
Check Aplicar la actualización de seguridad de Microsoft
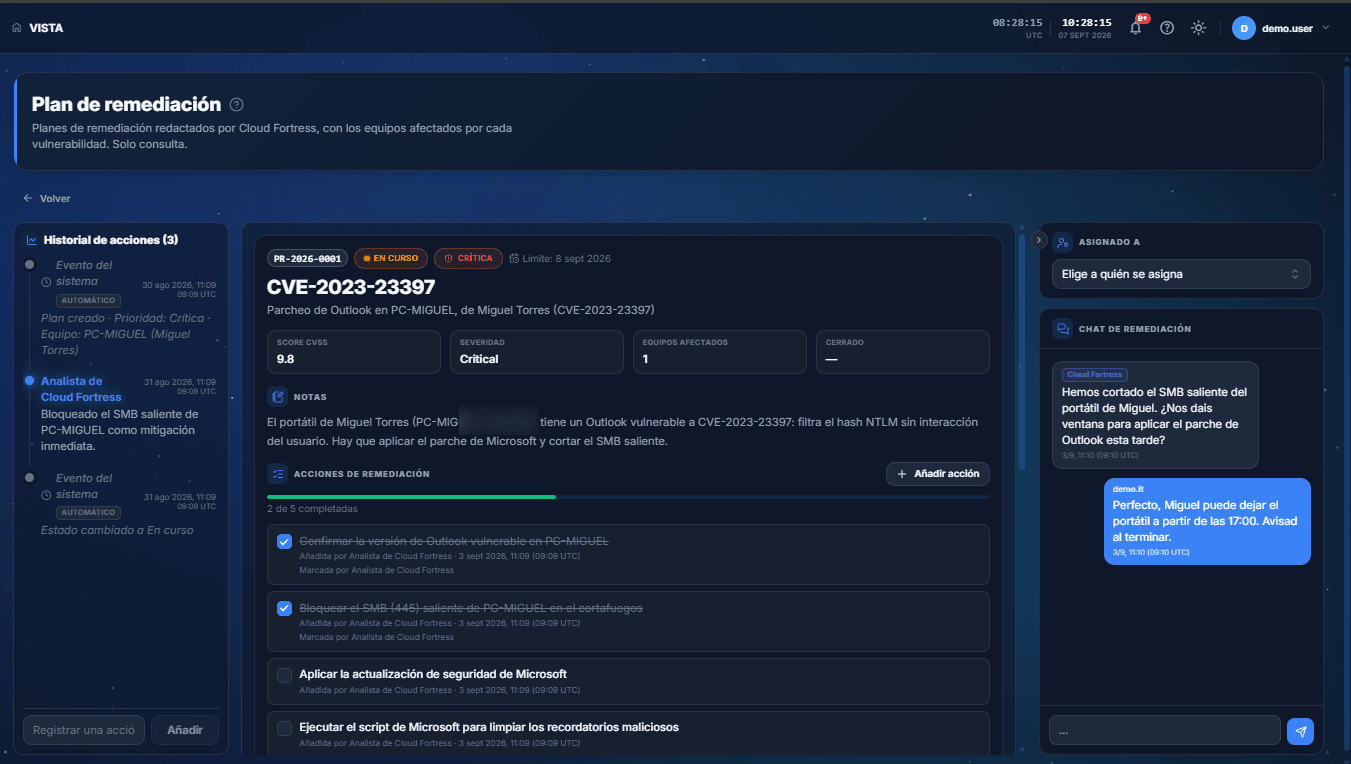click(x=284, y=675)
